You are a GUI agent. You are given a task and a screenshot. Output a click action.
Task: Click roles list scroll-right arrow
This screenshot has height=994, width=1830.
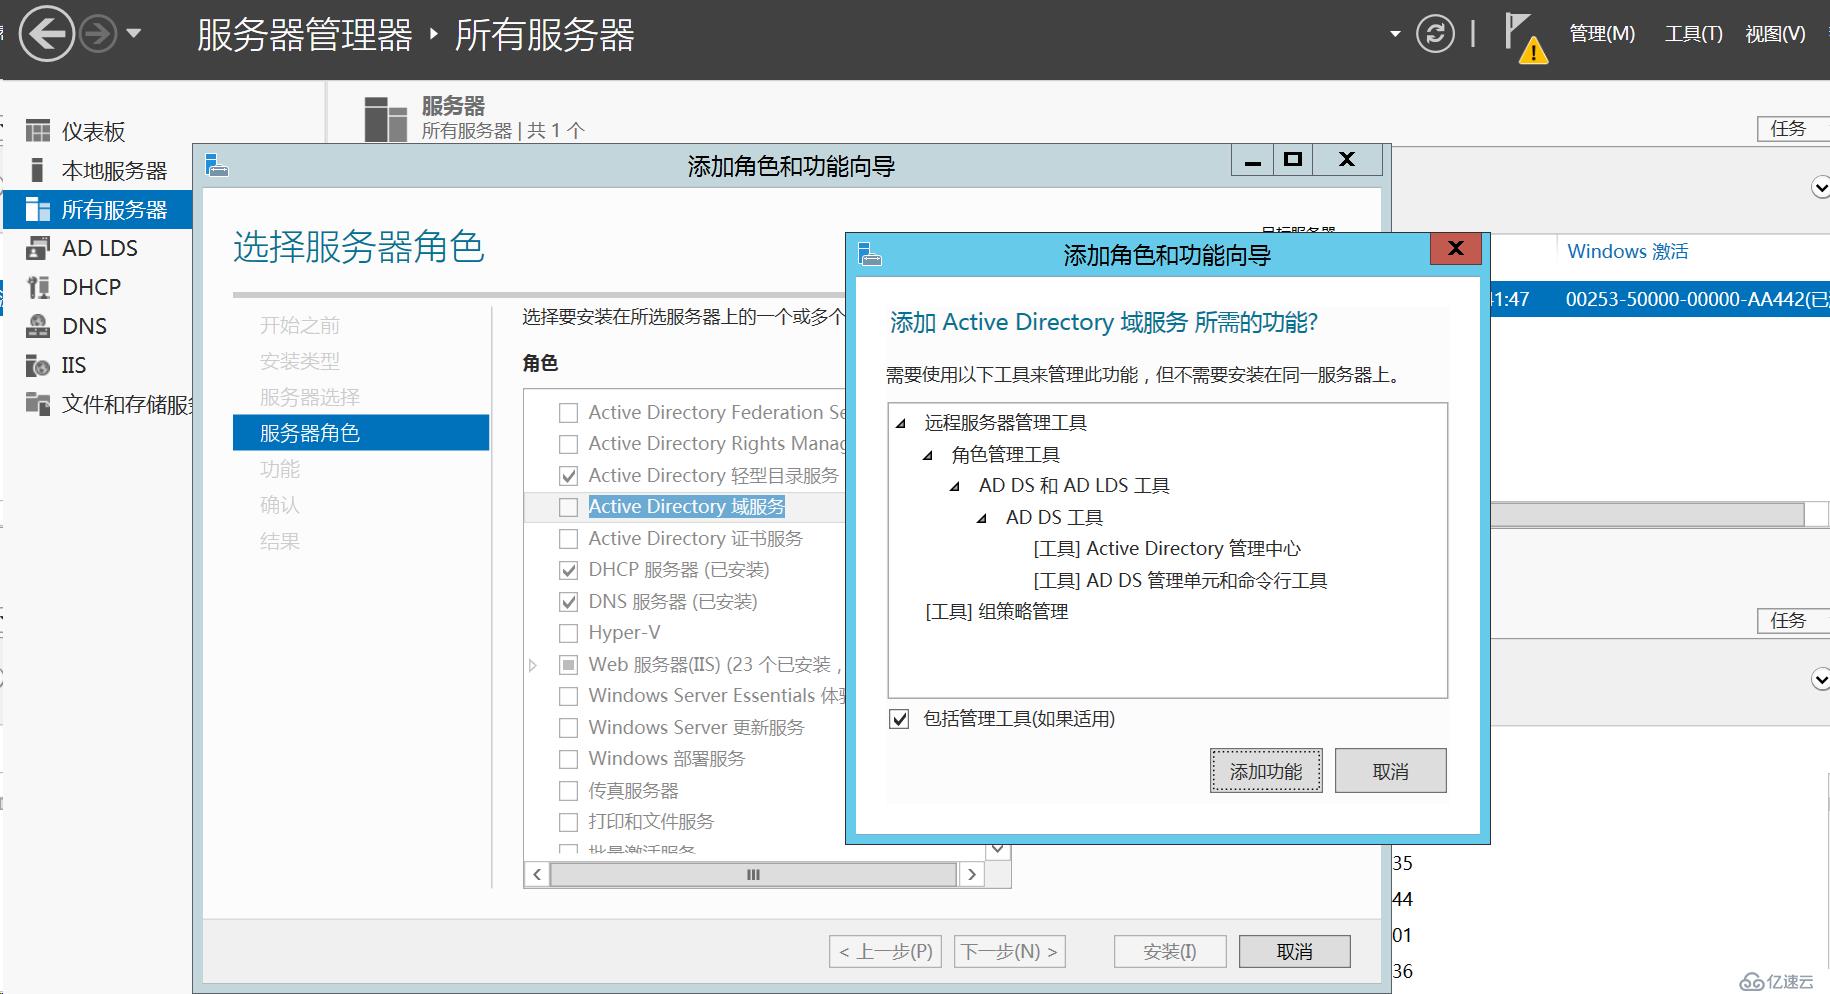(972, 874)
